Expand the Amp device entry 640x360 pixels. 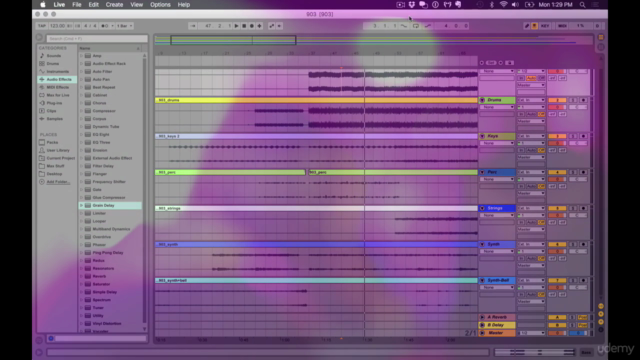[x=81, y=56]
